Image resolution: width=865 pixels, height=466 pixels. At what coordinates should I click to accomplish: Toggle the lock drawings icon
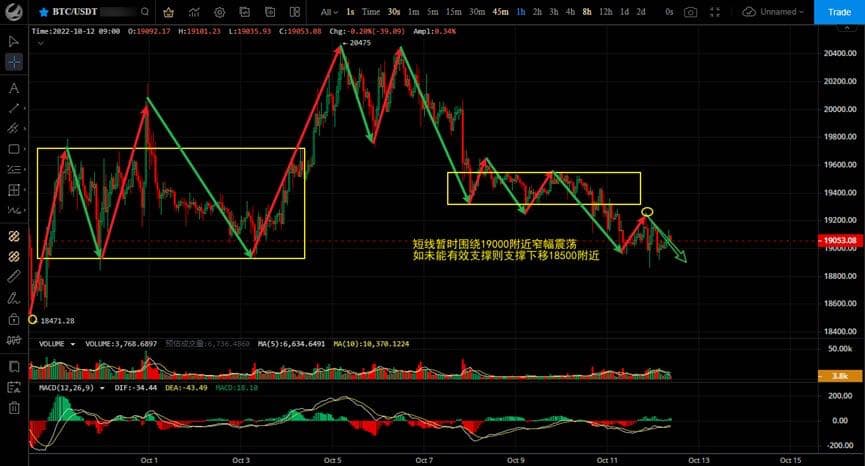pos(14,320)
